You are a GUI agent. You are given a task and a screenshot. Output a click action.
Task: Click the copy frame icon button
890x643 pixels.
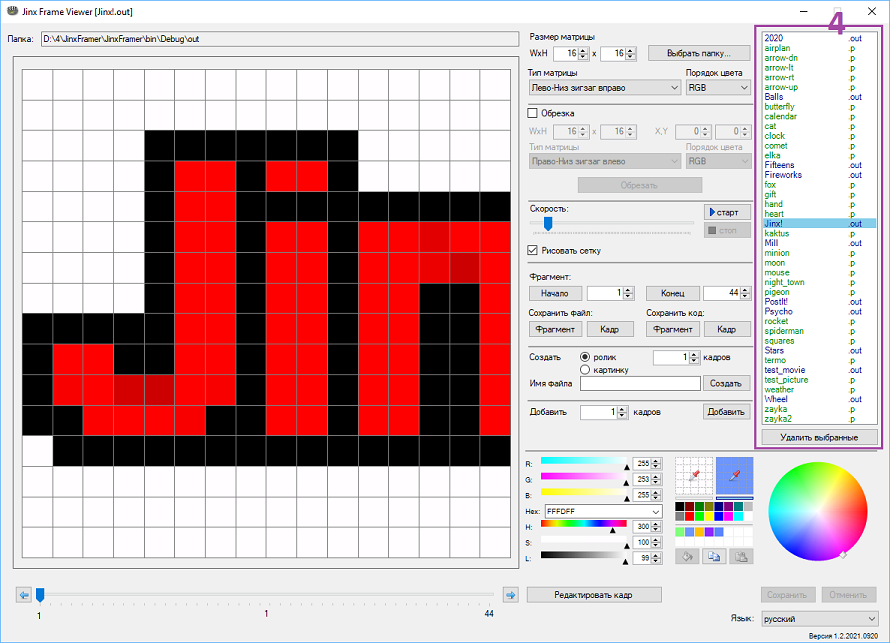(x=714, y=556)
